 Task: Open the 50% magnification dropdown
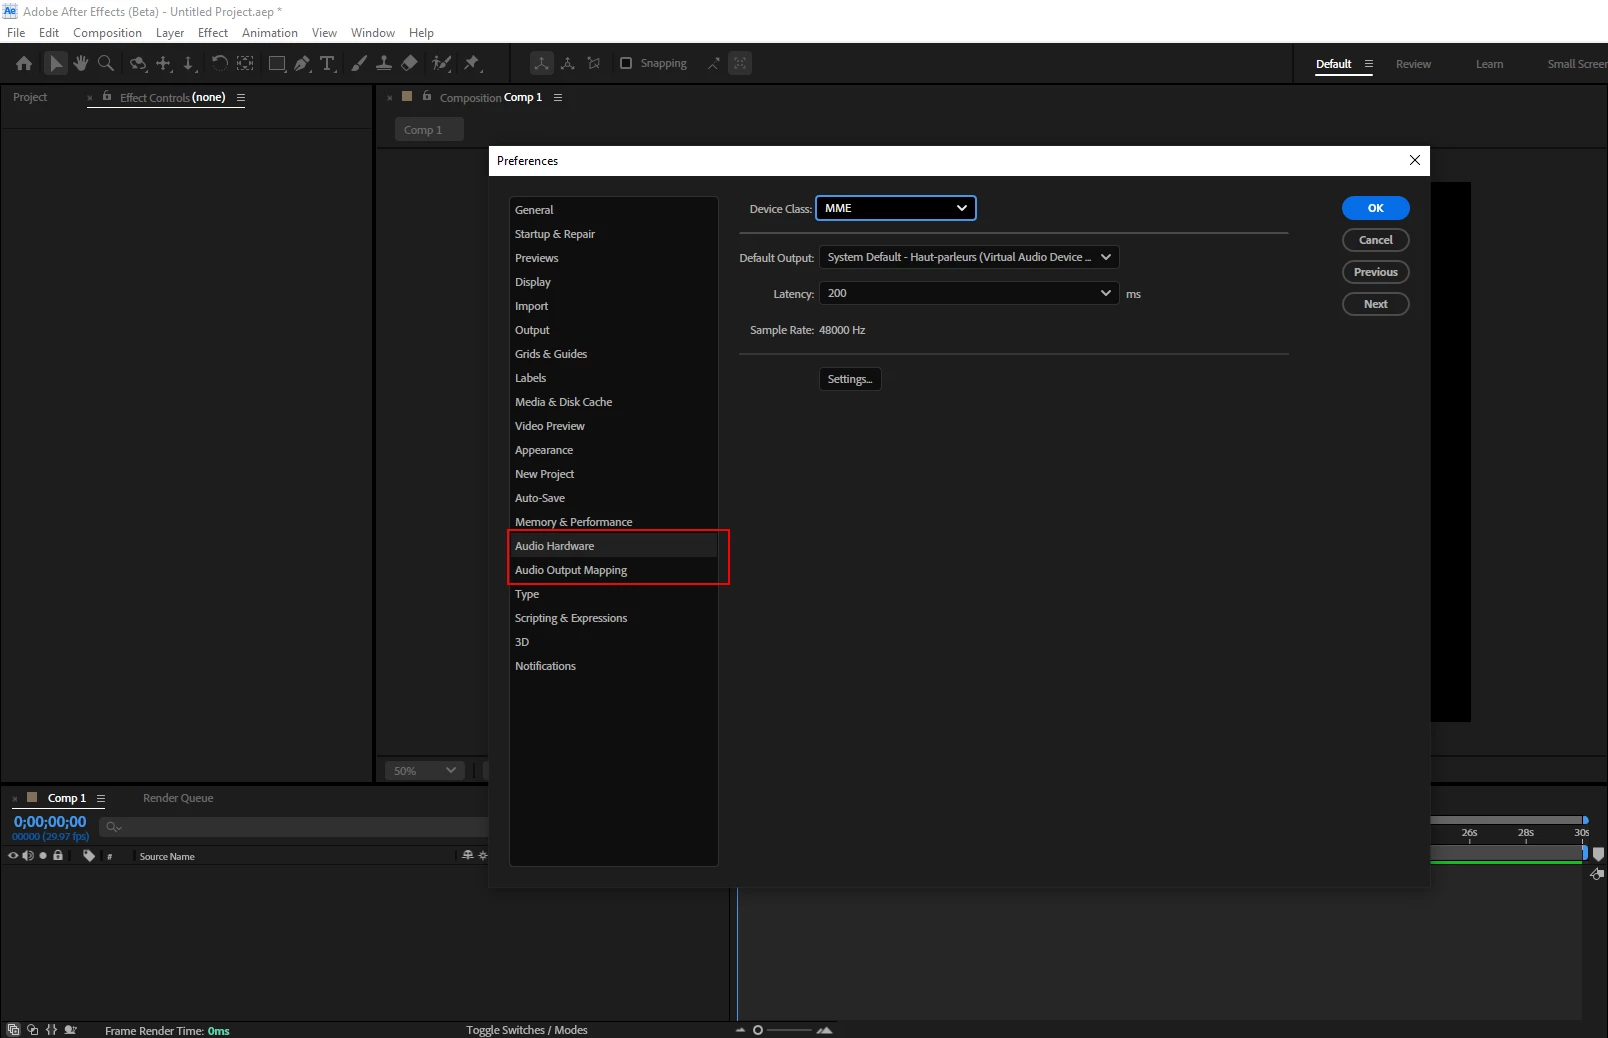425,771
